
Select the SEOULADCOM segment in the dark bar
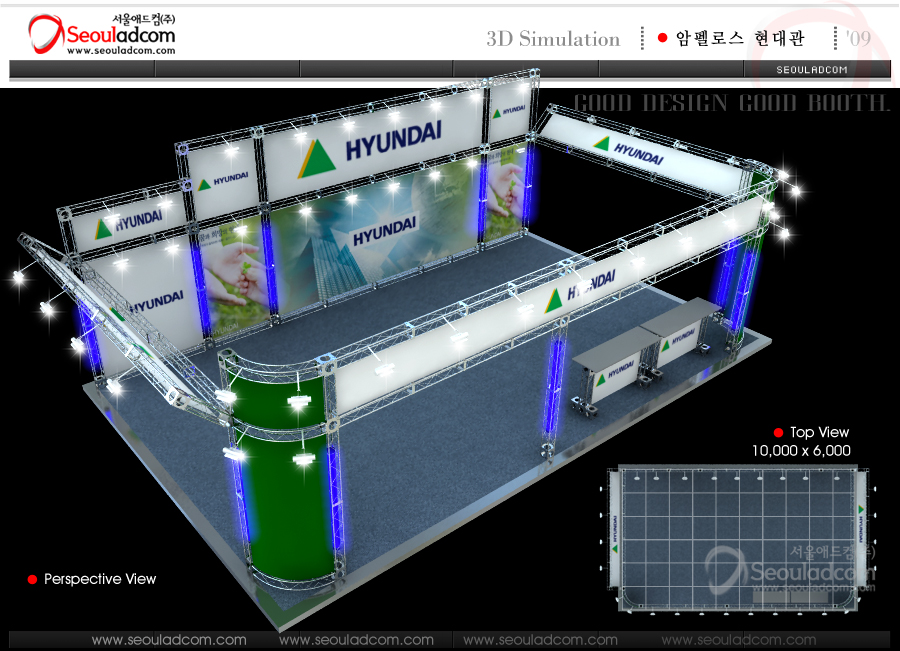pos(812,69)
